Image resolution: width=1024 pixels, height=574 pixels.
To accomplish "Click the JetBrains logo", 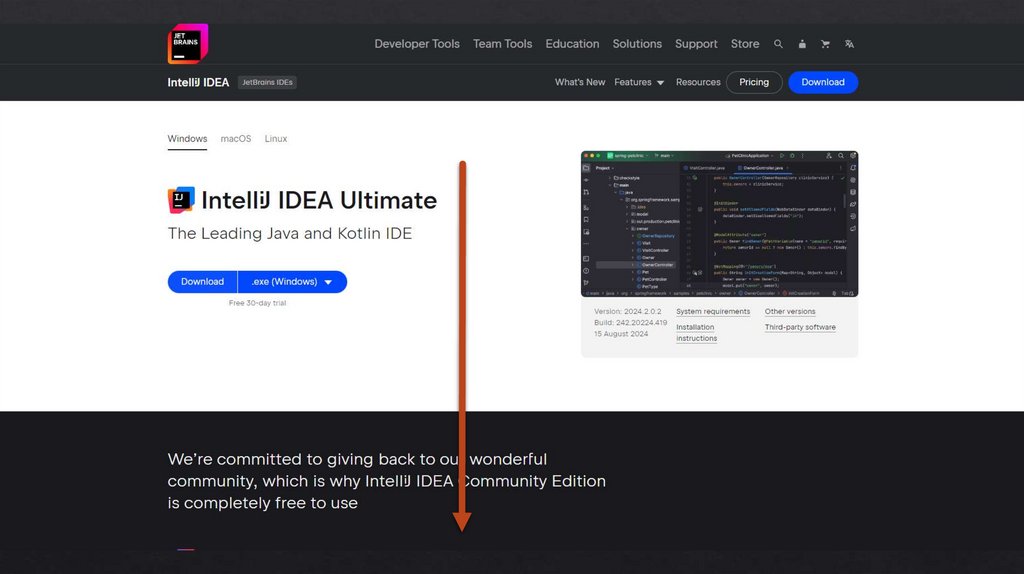I will [188, 44].
